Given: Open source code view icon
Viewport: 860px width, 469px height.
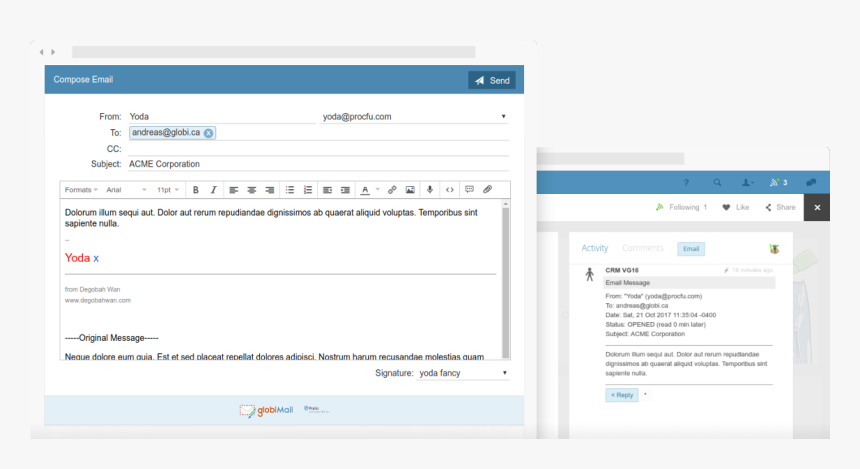Looking at the screenshot, I should (x=450, y=190).
